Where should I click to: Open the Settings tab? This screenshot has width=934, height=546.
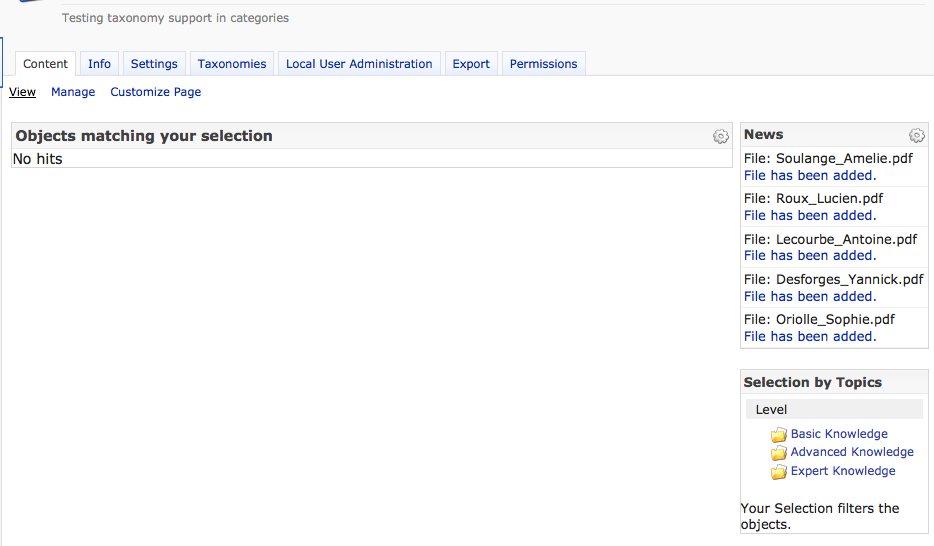(154, 64)
